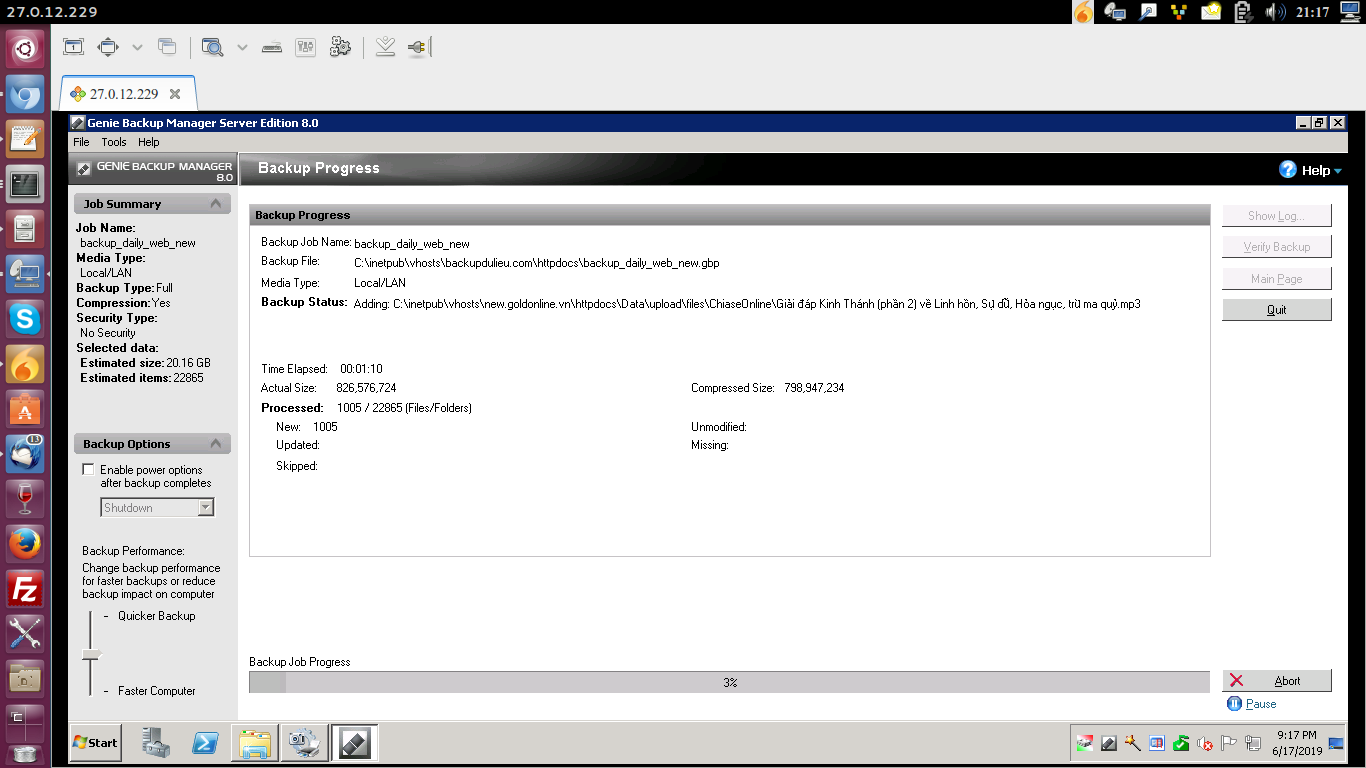Close the 27.0.12.229 connection tab
This screenshot has height=768, width=1366.
175,94
